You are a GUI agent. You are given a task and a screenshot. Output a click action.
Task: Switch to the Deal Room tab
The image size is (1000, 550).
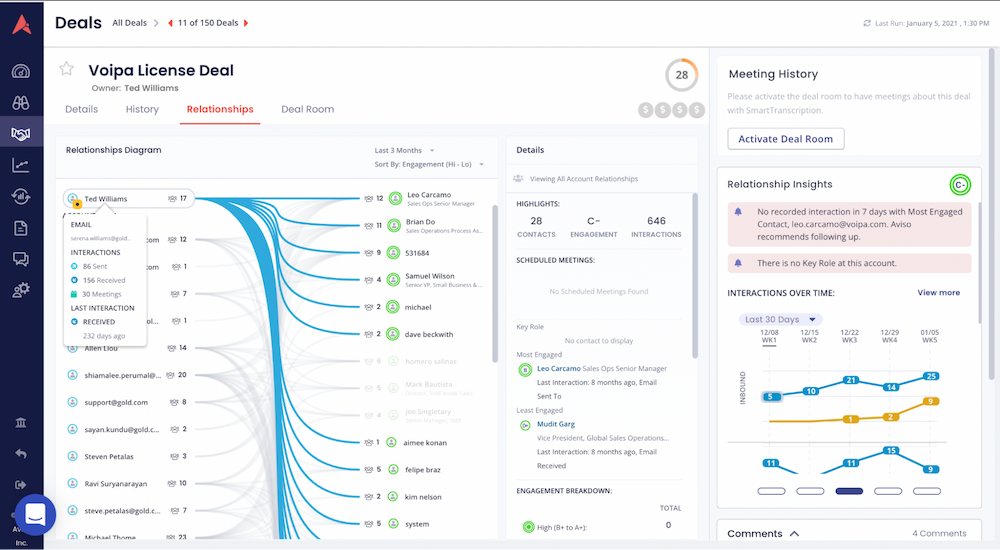(x=307, y=109)
